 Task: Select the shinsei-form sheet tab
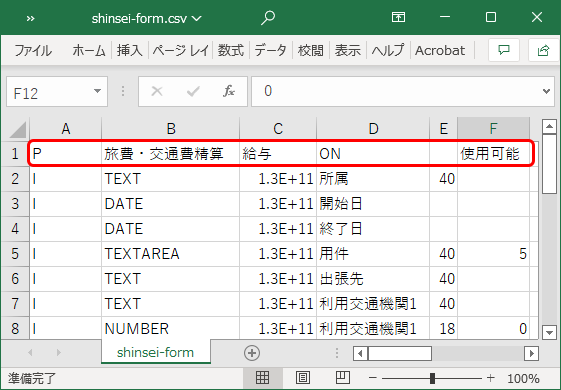pyautogui.click(x=156, y=352)
